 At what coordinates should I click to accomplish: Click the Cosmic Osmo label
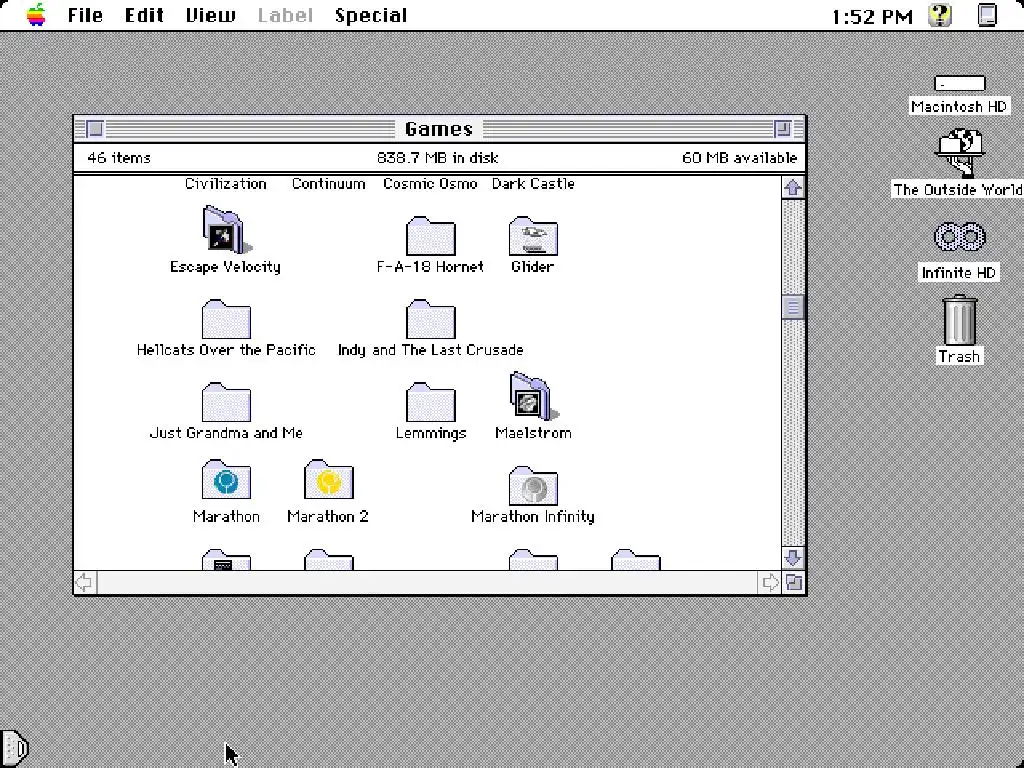[x=430, y=184]
